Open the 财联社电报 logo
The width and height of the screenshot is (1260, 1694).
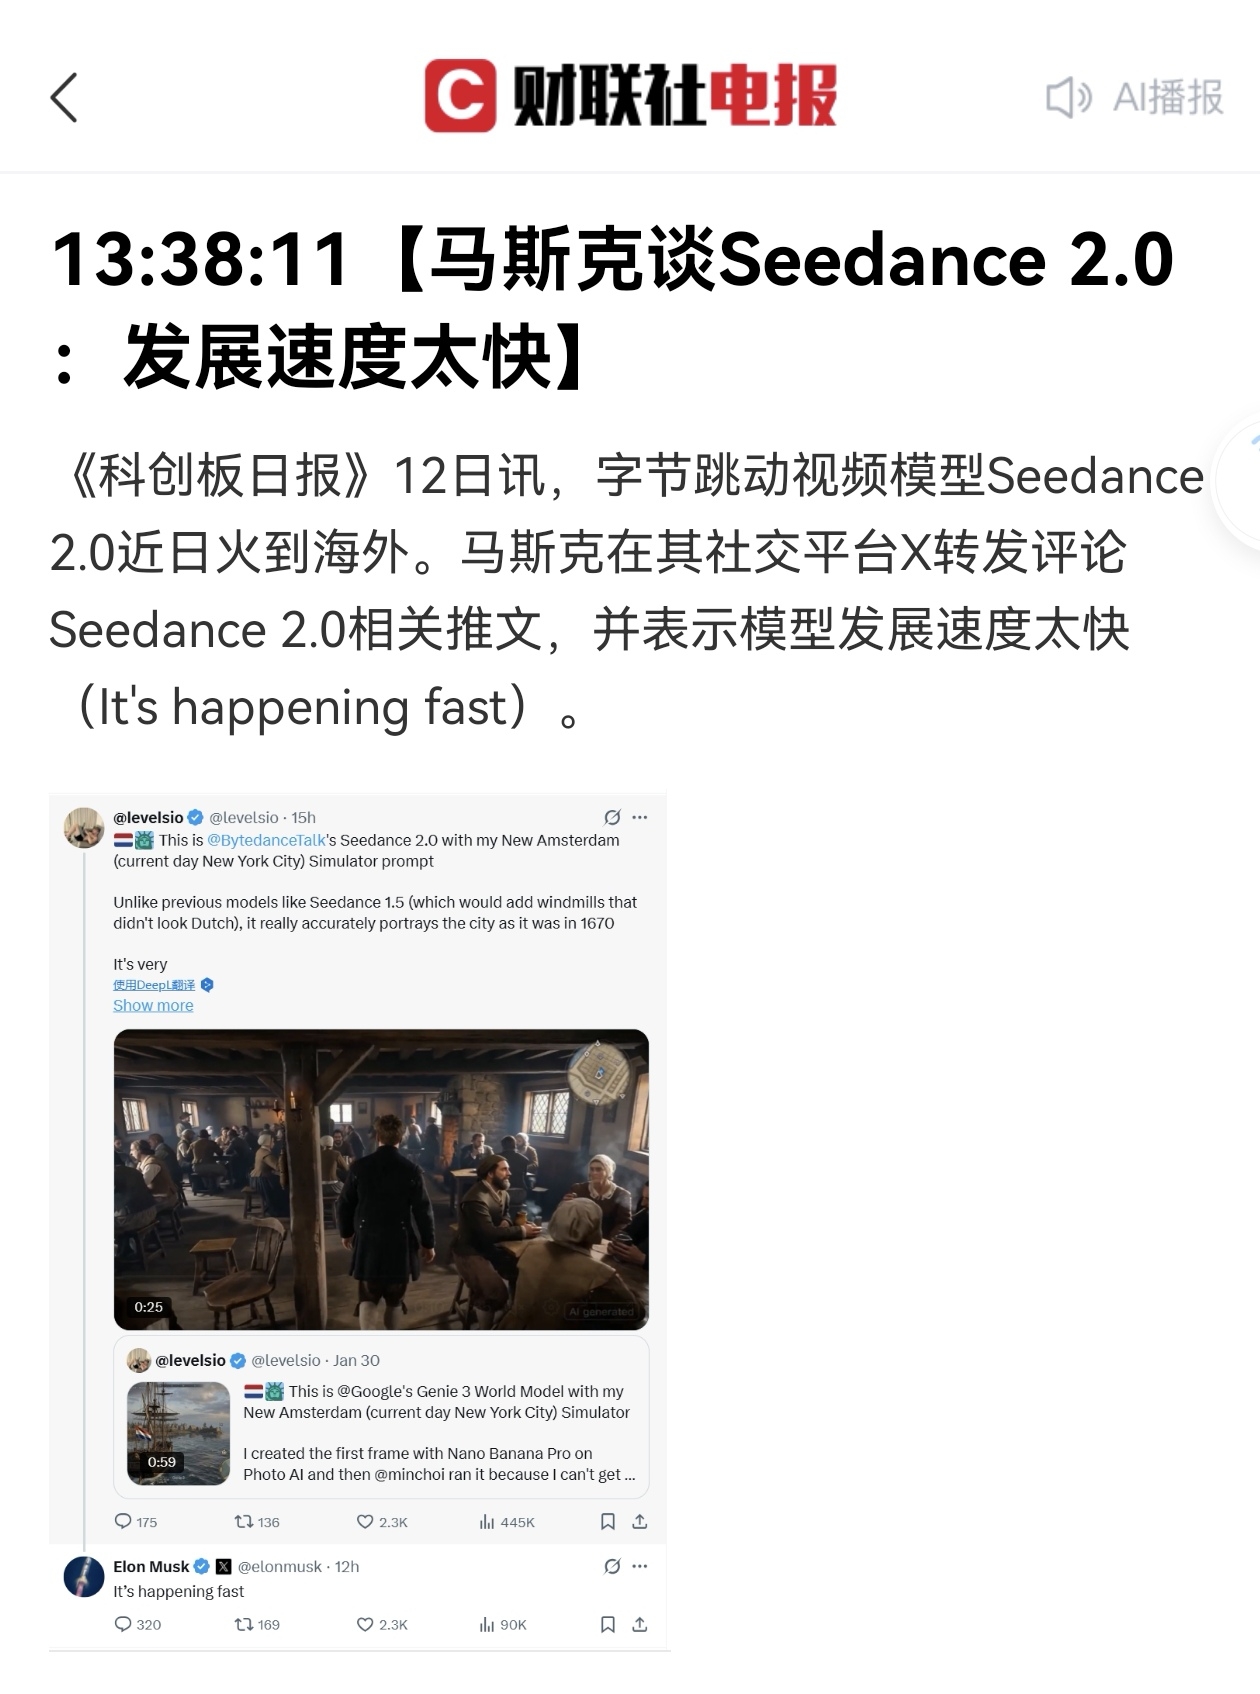pyautogui.click(x=631, y=96)
